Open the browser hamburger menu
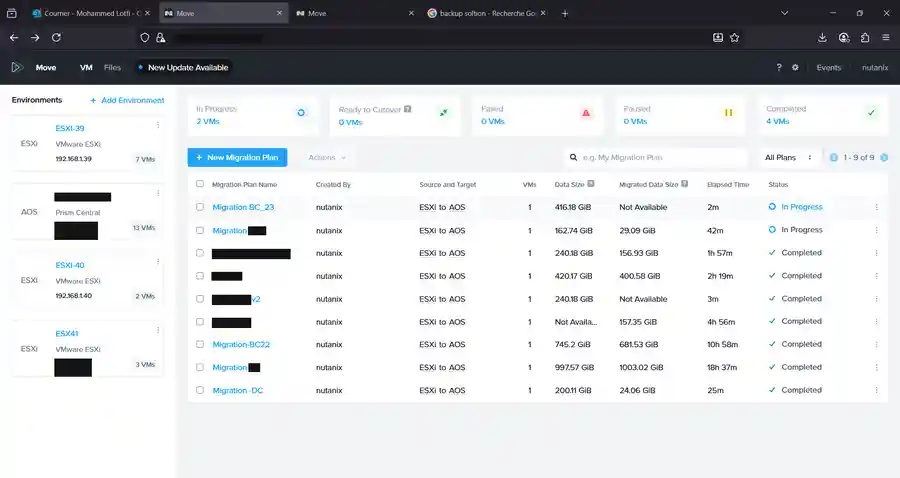Screen dimensions: 900x478 tap(886, 37)
